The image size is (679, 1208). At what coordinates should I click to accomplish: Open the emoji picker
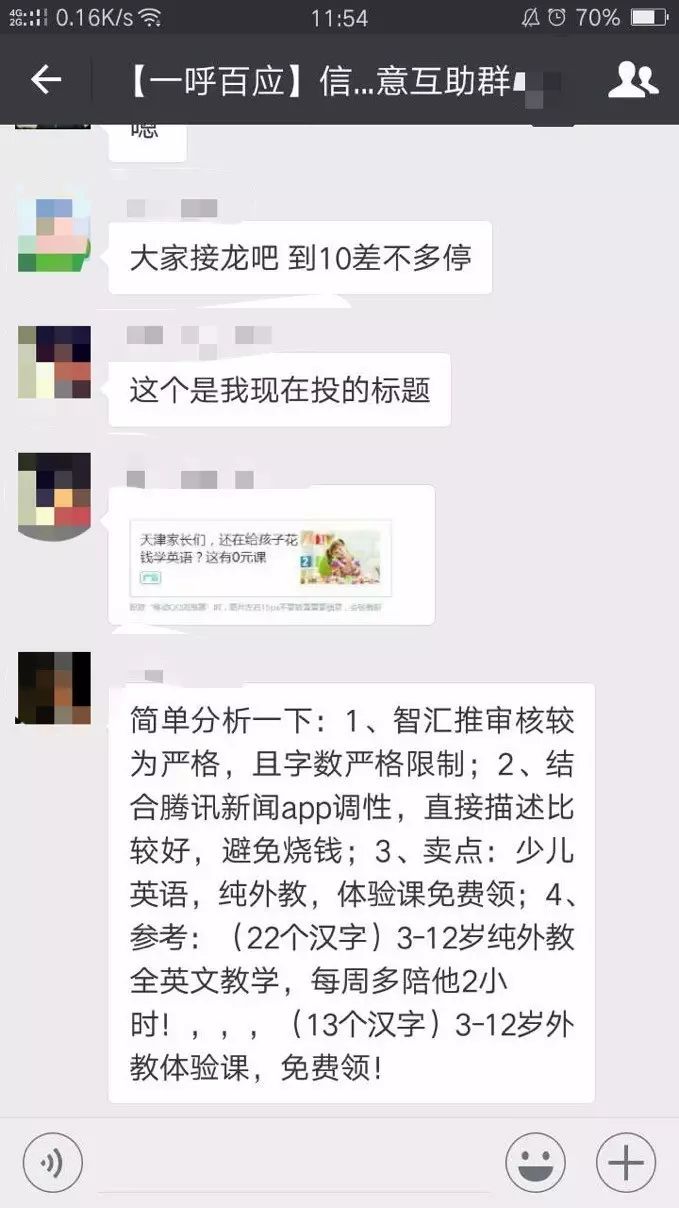535,1163
